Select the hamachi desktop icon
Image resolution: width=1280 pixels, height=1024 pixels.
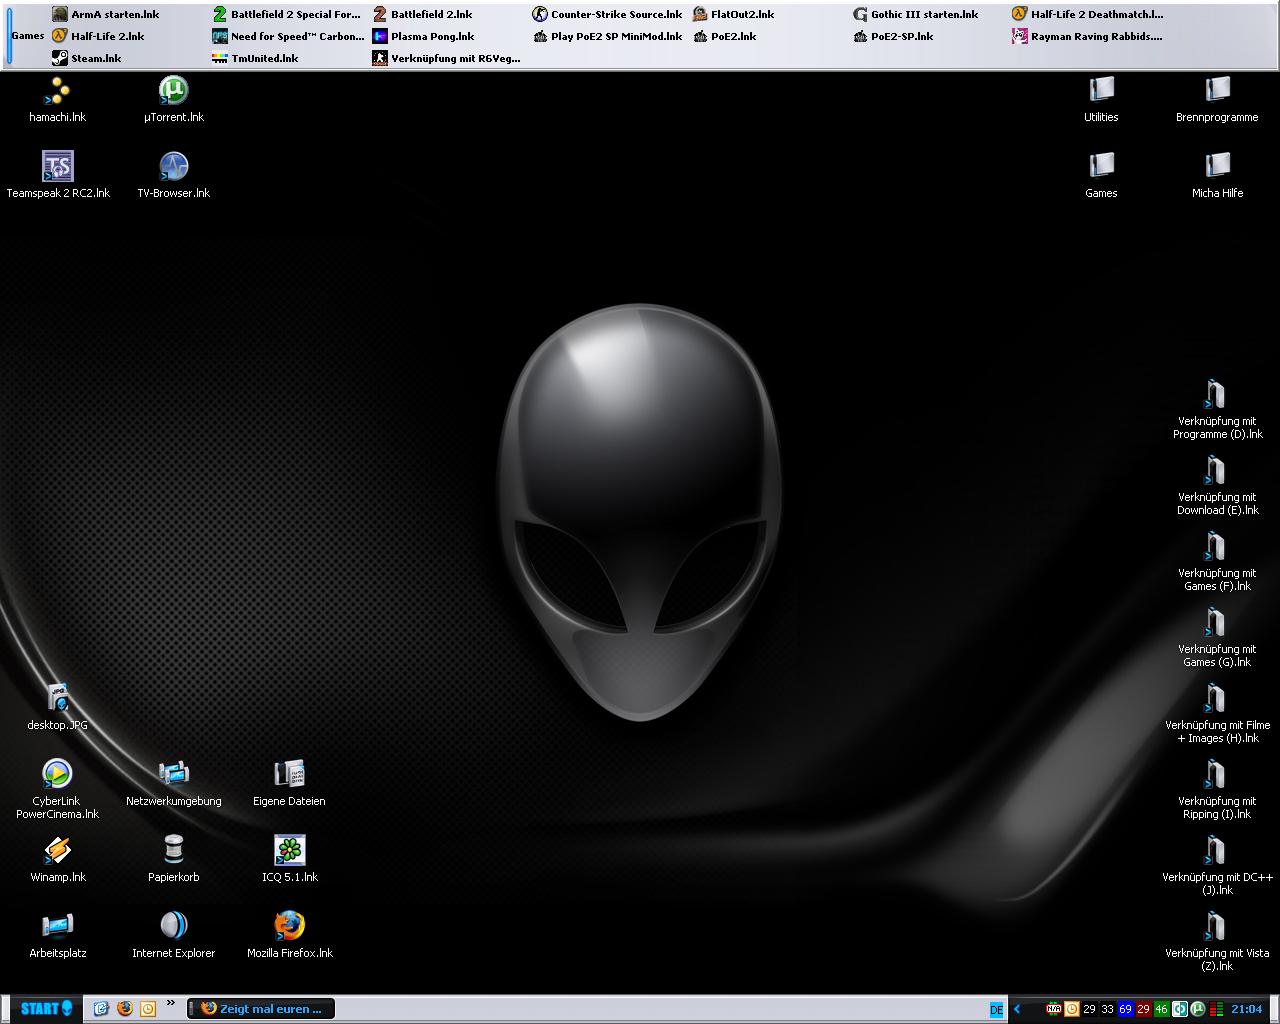pos(57,99)
